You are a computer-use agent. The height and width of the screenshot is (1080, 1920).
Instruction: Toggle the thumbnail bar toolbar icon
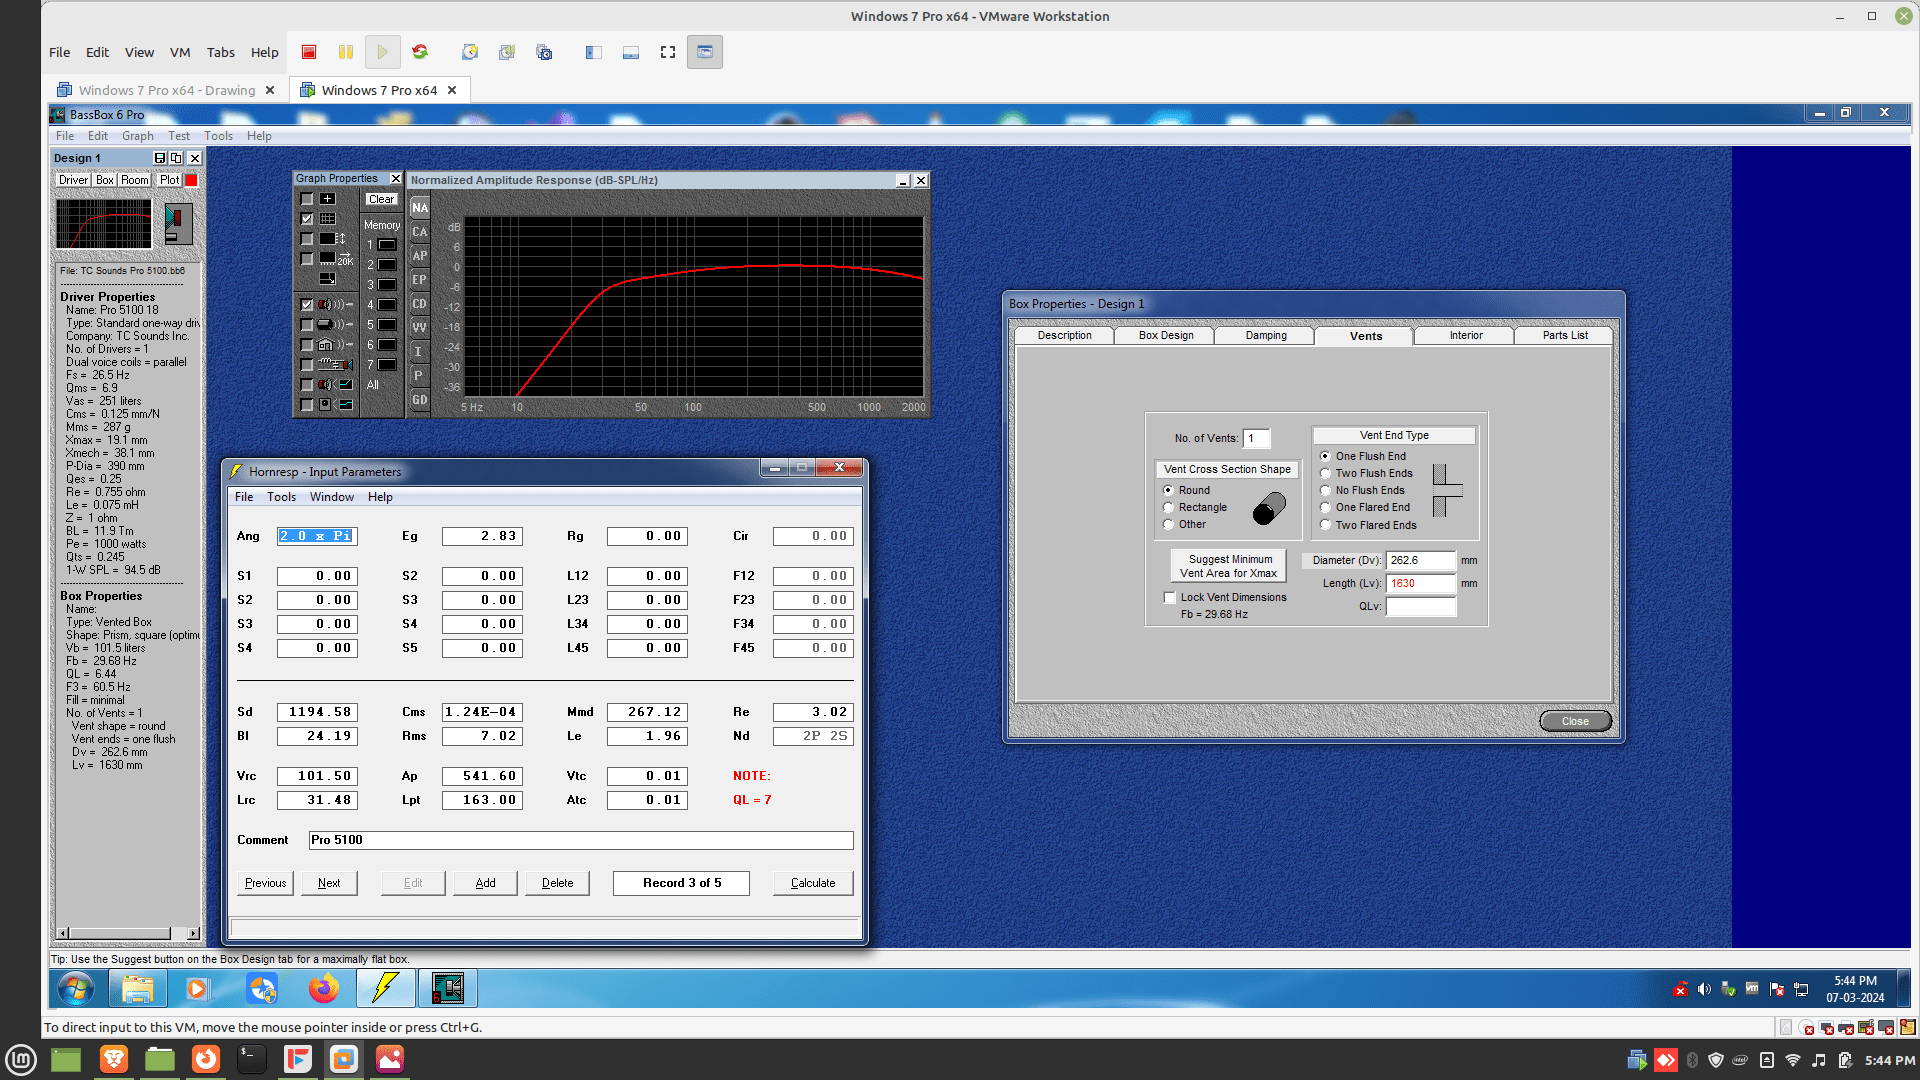[631, 52]
